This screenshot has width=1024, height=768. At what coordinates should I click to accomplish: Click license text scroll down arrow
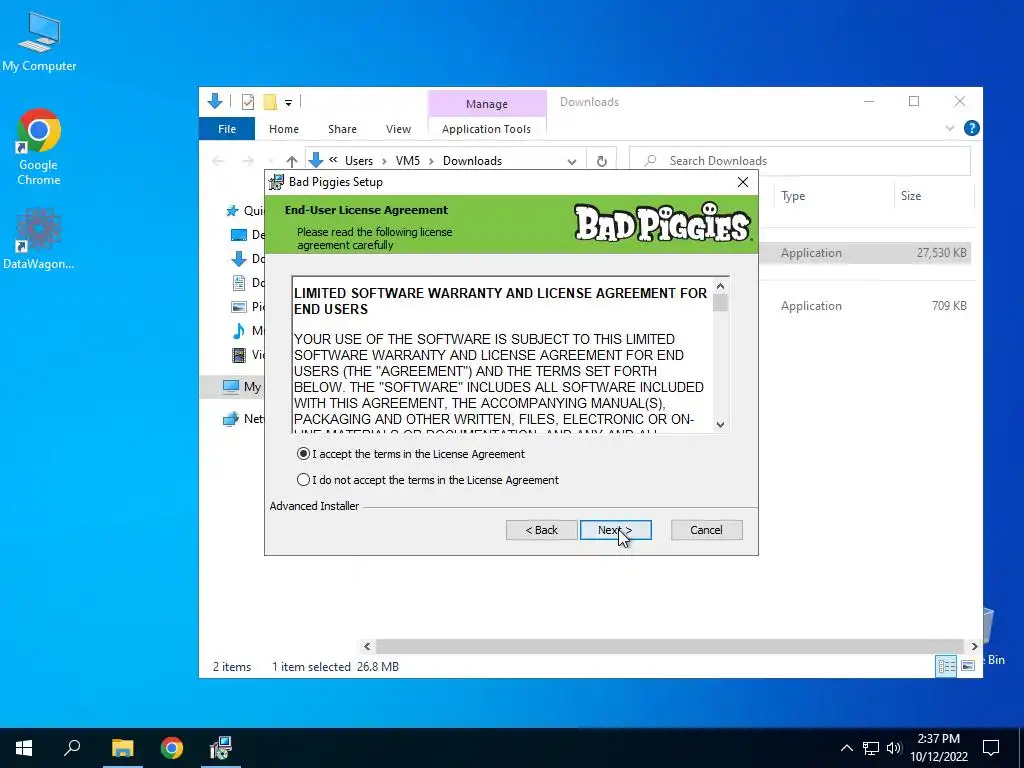point(720,424)
